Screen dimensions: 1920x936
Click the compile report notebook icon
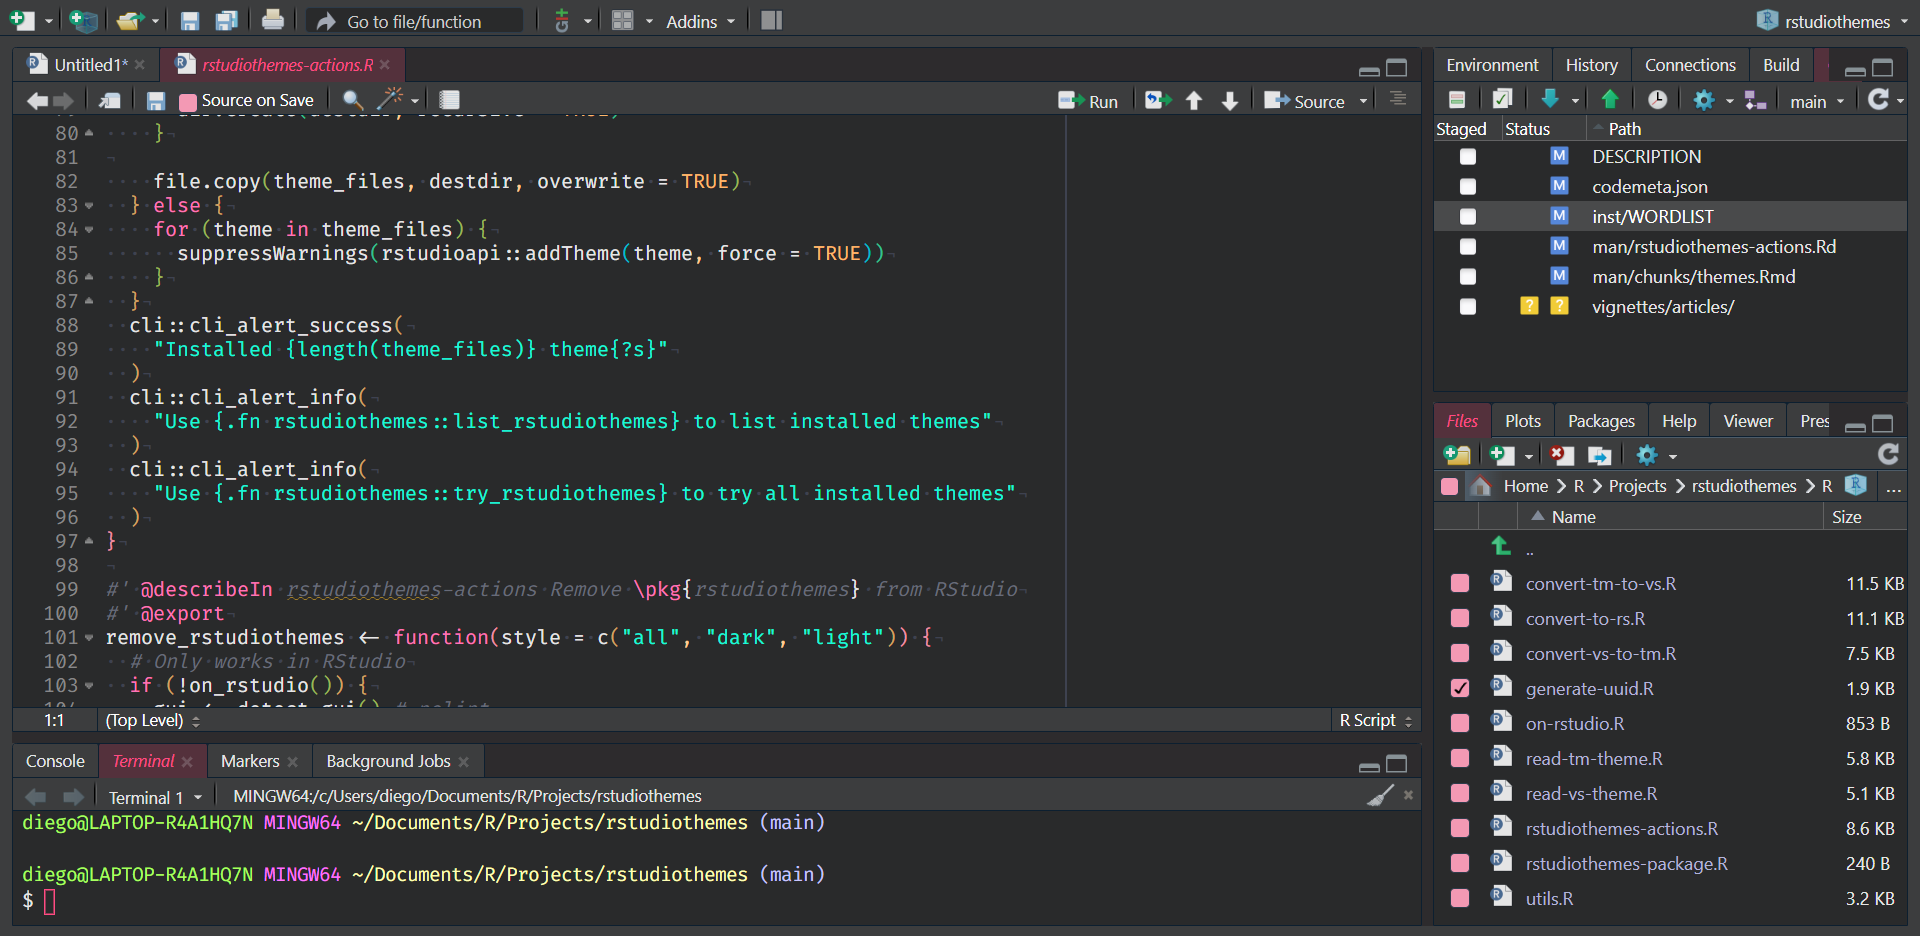(450, 100)
